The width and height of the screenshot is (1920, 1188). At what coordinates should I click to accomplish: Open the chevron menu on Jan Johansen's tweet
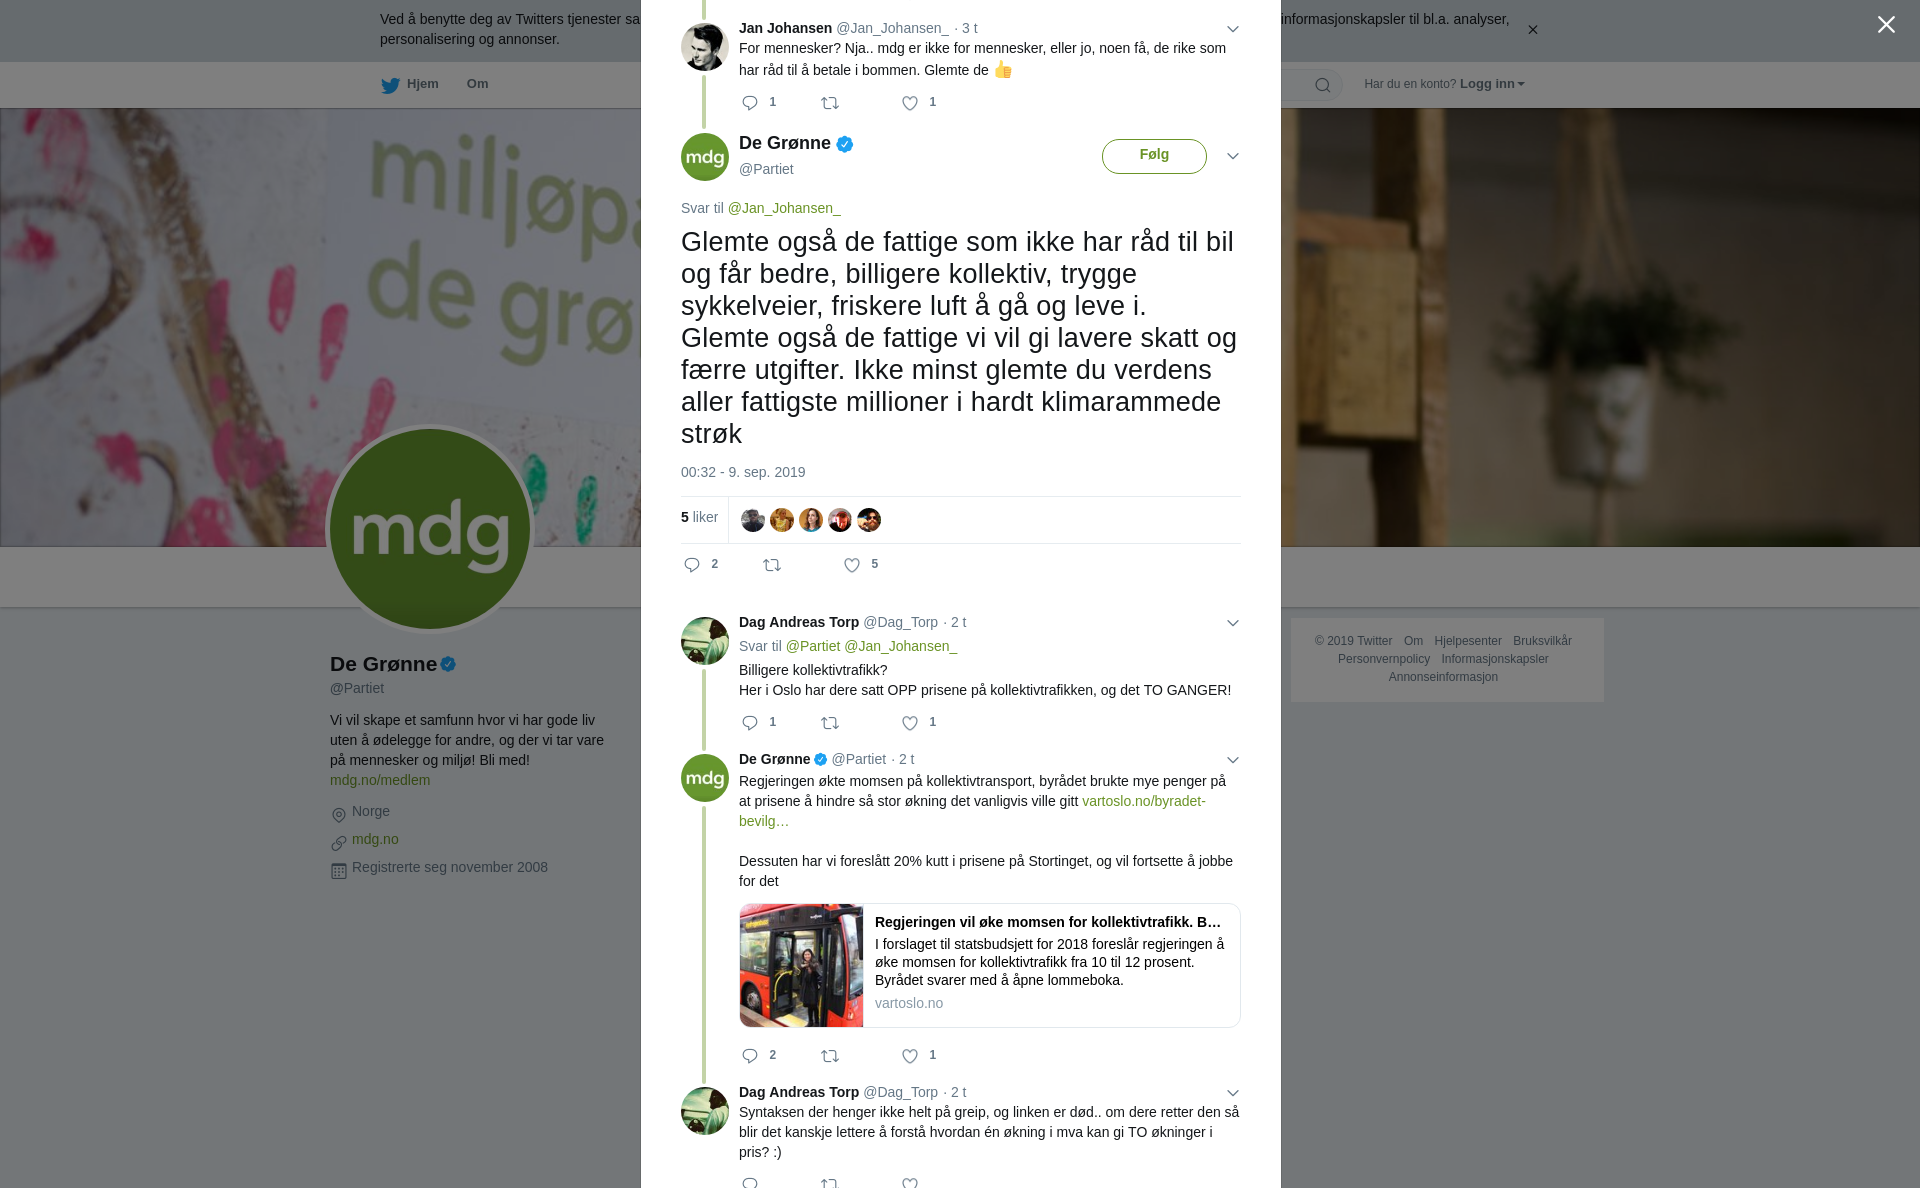coord(1233,29)
